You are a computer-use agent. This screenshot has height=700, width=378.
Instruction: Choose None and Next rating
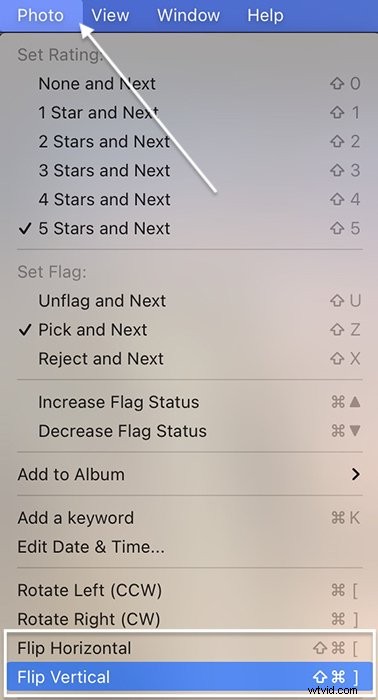tap(189, 83)
